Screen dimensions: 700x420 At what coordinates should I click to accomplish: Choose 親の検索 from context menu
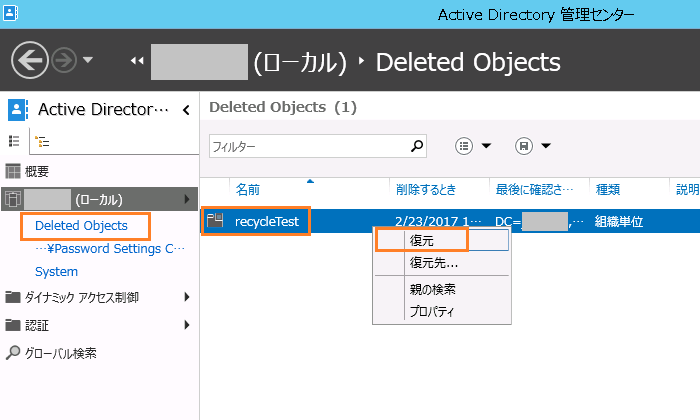tap(433, 289)
